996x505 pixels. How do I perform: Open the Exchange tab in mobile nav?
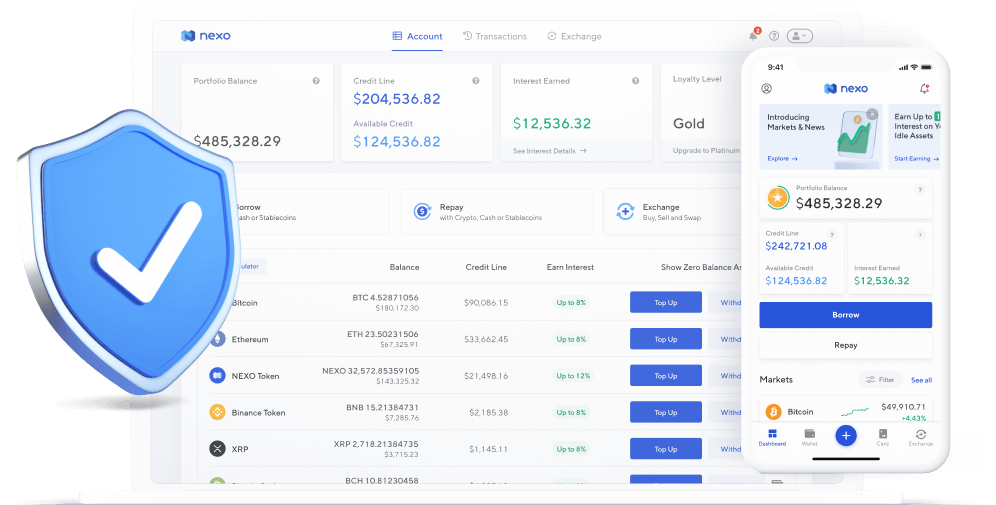tap(920, 438)
